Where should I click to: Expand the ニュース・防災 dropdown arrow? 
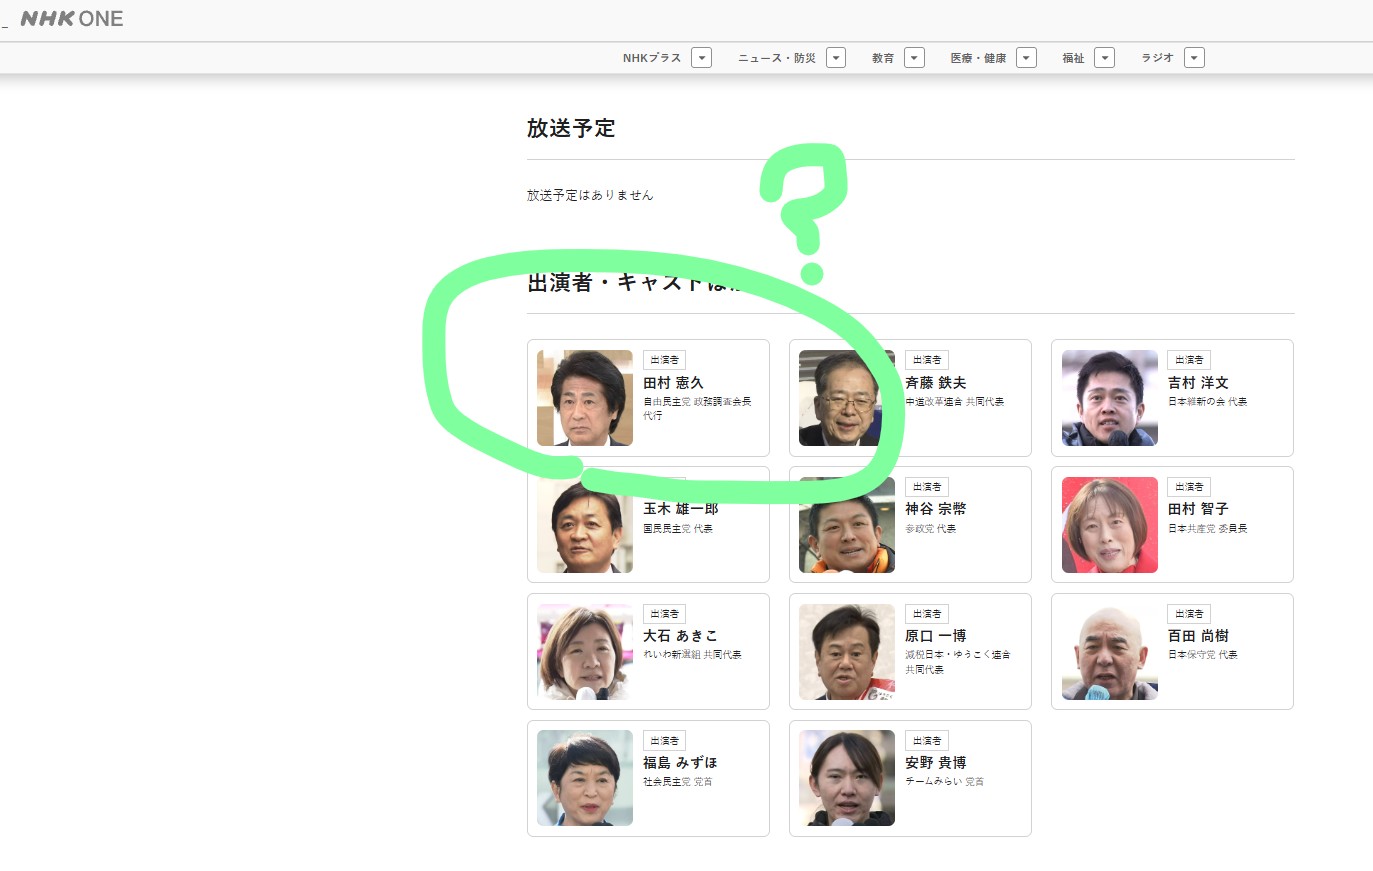[836, 58]
